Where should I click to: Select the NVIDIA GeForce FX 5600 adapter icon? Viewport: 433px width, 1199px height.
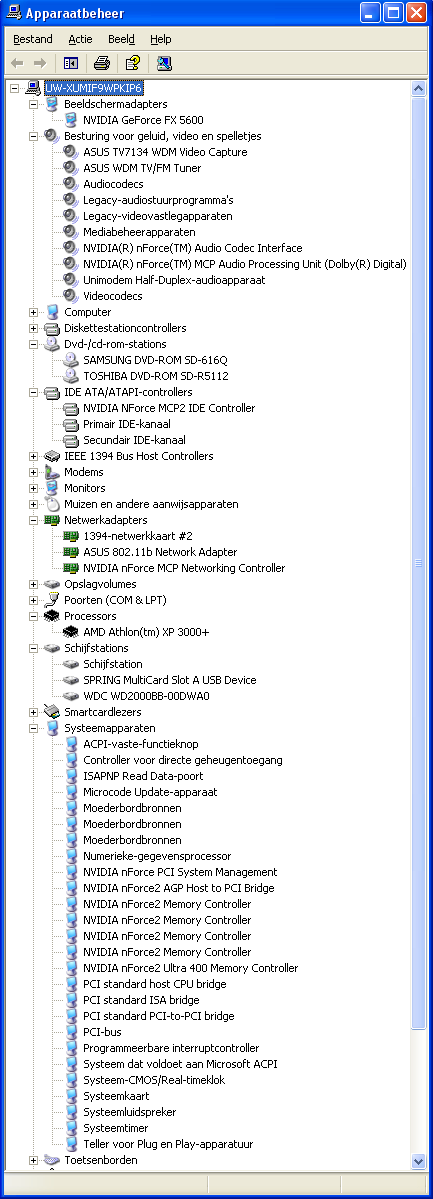(x=71, y=120)
